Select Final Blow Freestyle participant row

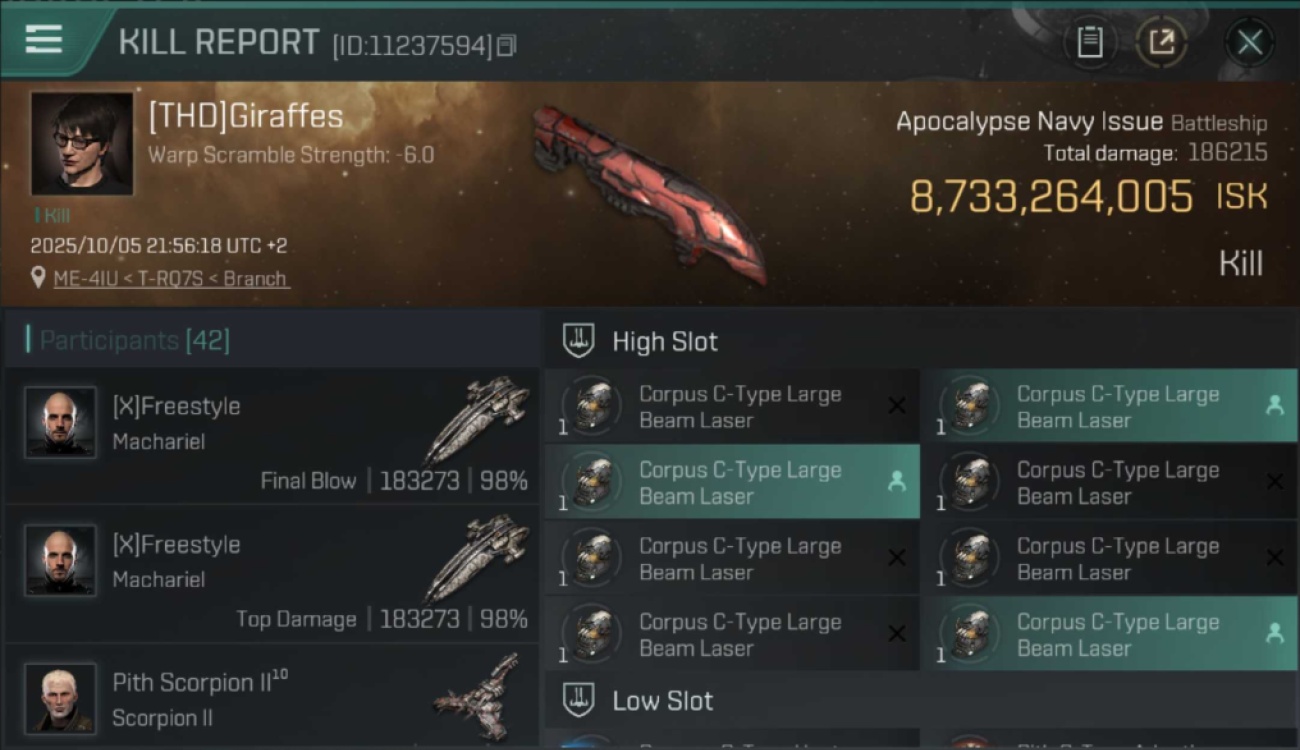pos(272,436)
